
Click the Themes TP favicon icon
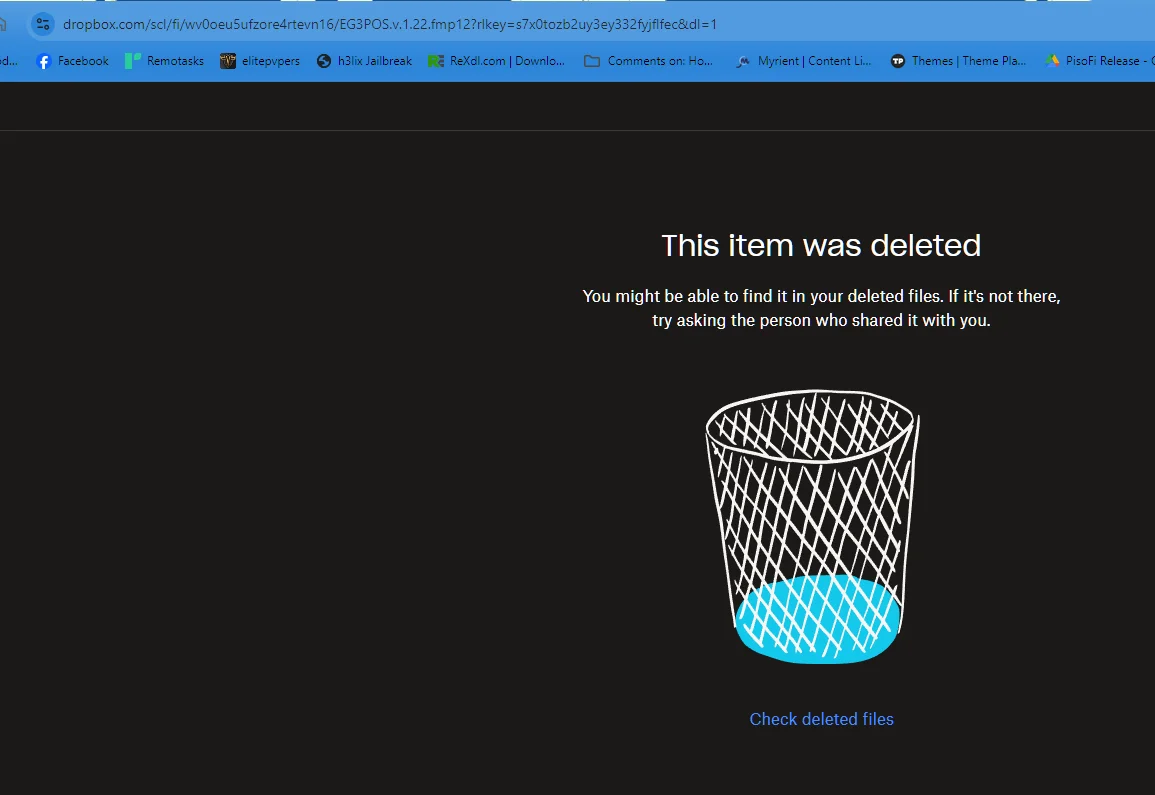898,61
